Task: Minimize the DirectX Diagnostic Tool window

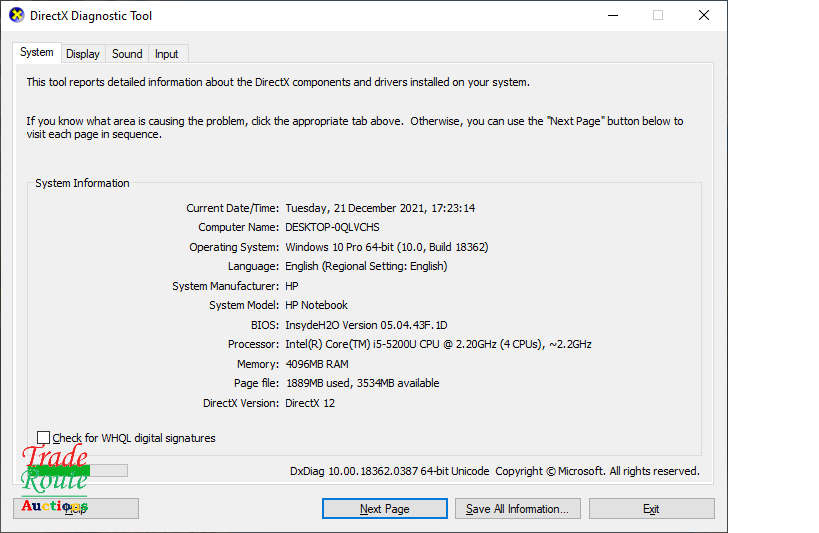Action: click(x=611, y=16)
